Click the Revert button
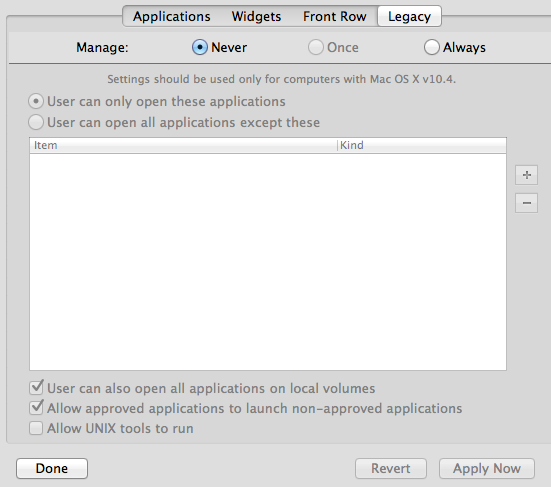Image resolution: width=551 pixels, height=487 pixels. (391, 468)
